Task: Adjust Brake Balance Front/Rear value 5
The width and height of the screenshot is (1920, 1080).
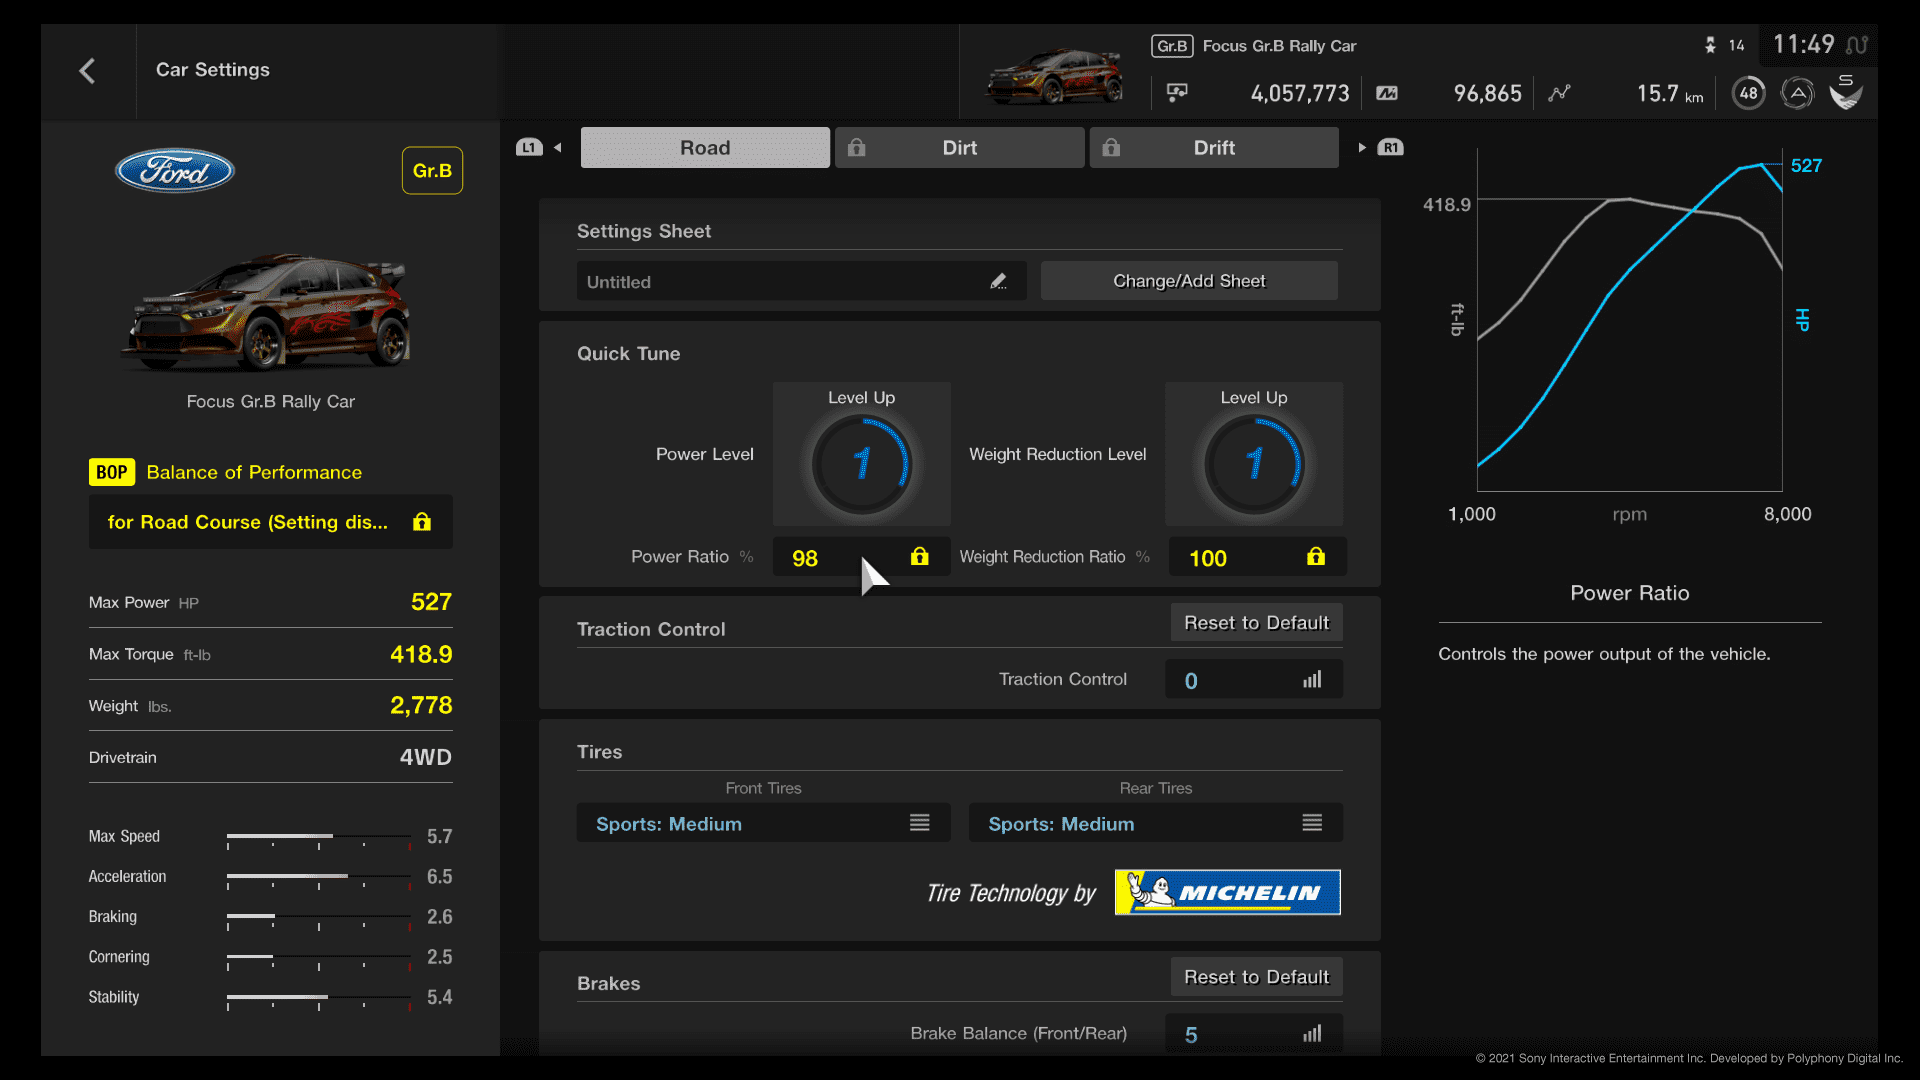Action: coord(1254,1034)
